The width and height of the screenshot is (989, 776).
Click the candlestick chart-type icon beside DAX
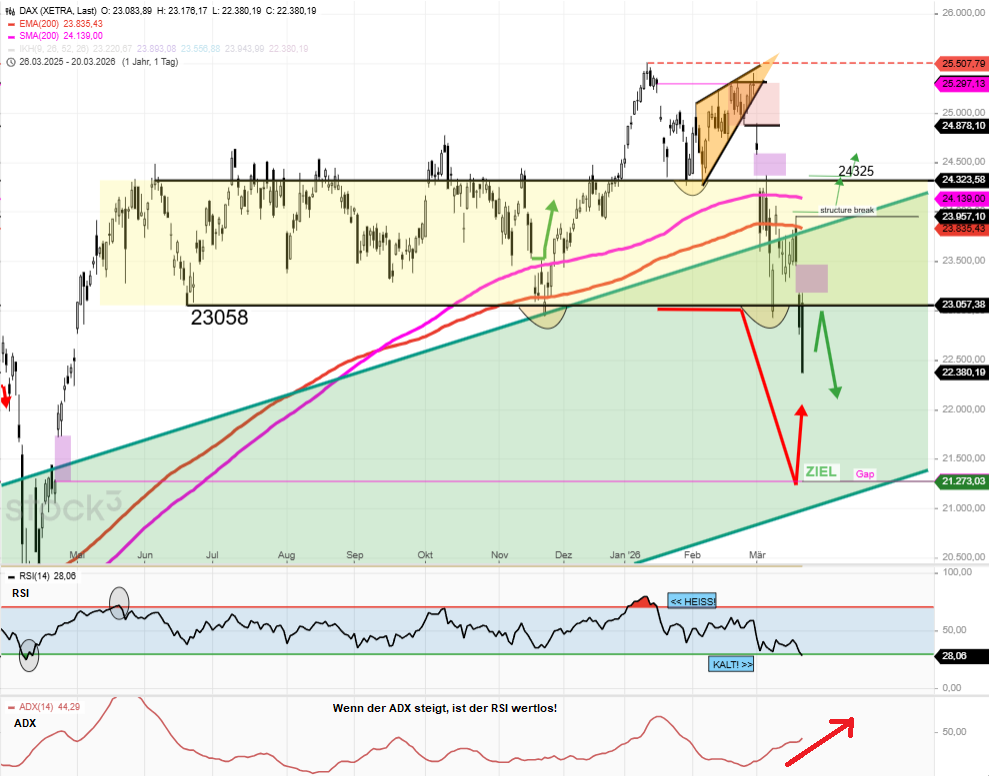10,9
